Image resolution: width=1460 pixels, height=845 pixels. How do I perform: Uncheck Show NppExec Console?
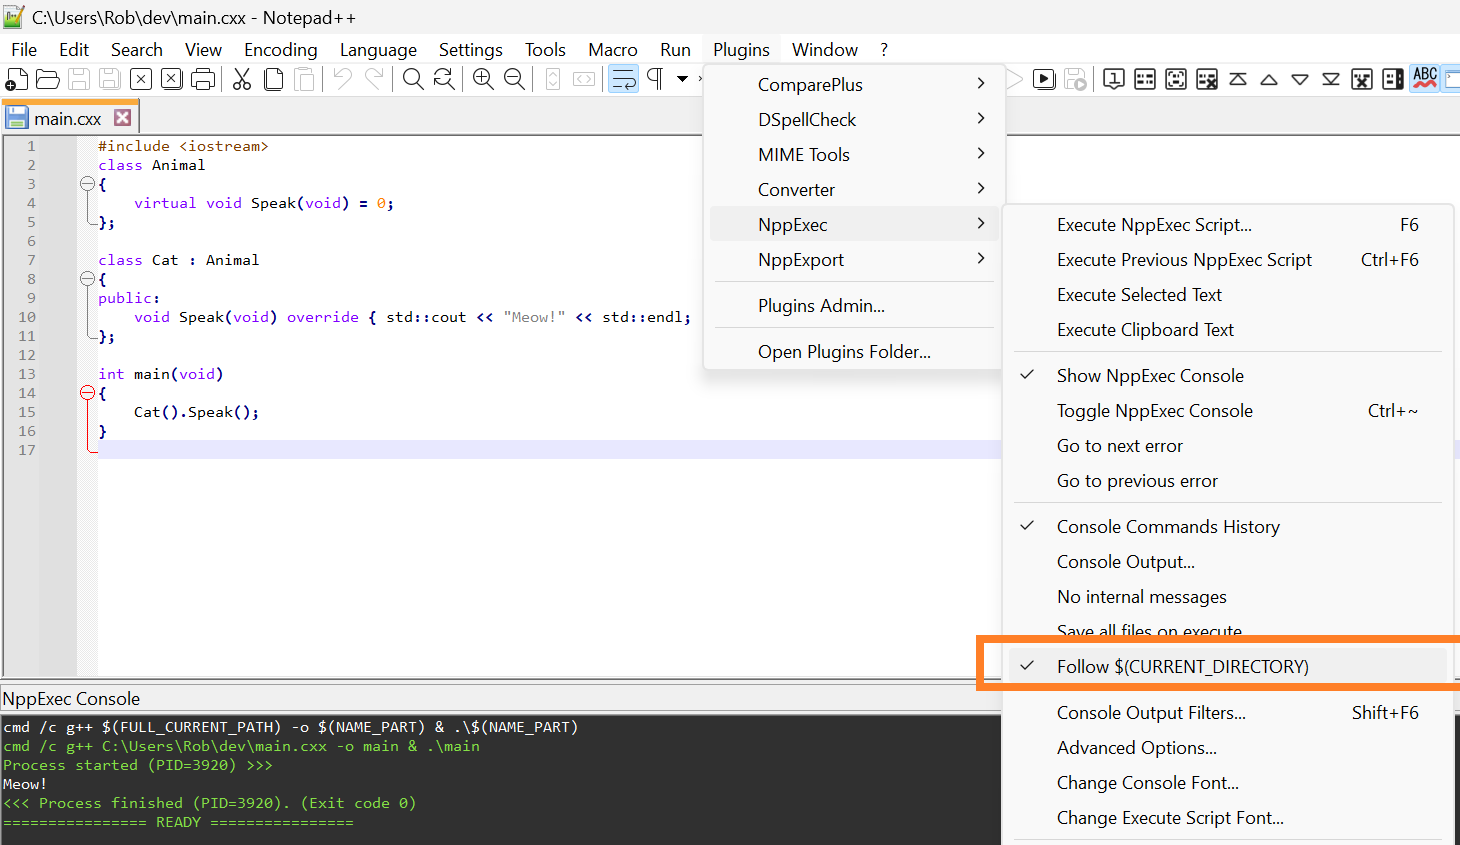coord(1150,376)
